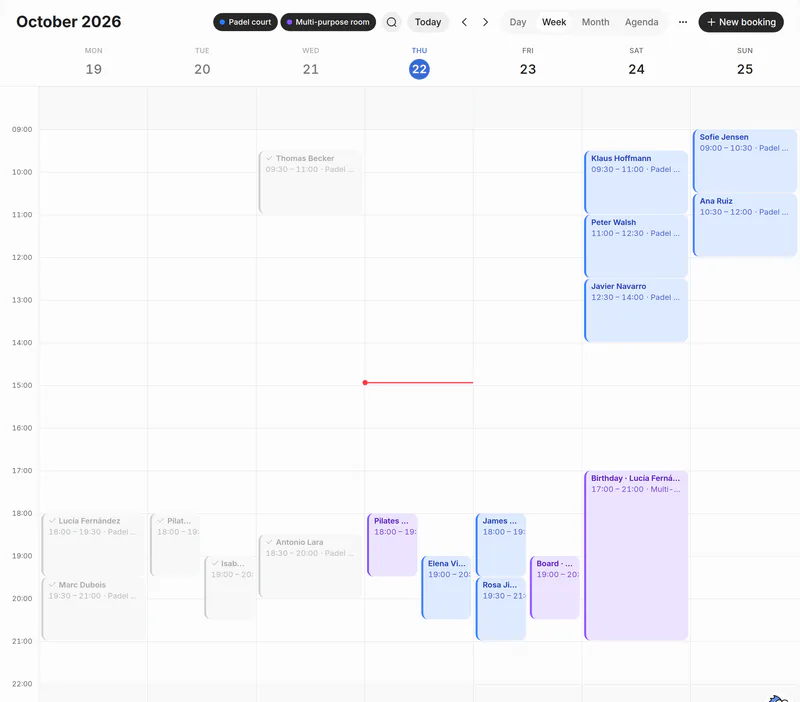This screenshot has height=702, width=800.
Task: Open the calendar search
Action: [x=391, y=22]
